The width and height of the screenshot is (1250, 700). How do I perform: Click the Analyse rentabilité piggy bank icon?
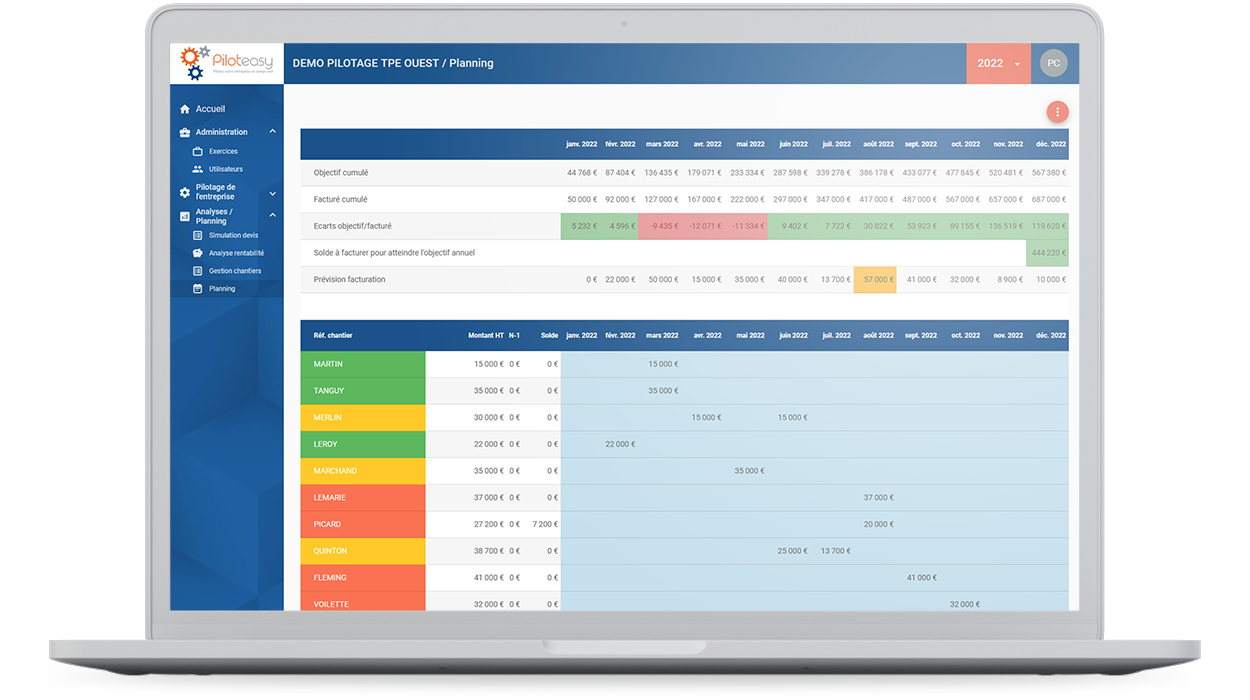tap(197, 253)
